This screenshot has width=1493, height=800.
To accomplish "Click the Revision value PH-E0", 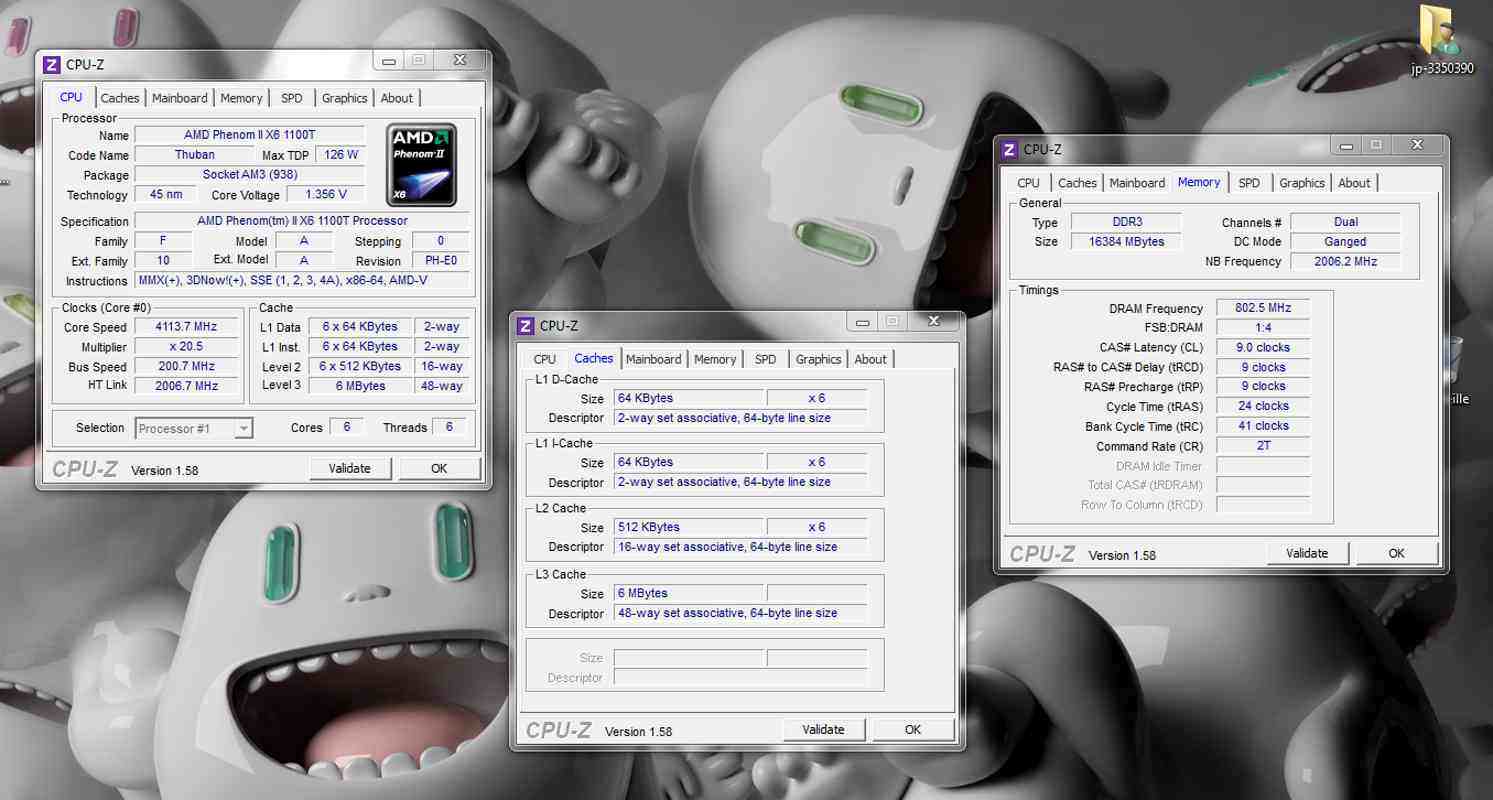I will click(440, 261).
